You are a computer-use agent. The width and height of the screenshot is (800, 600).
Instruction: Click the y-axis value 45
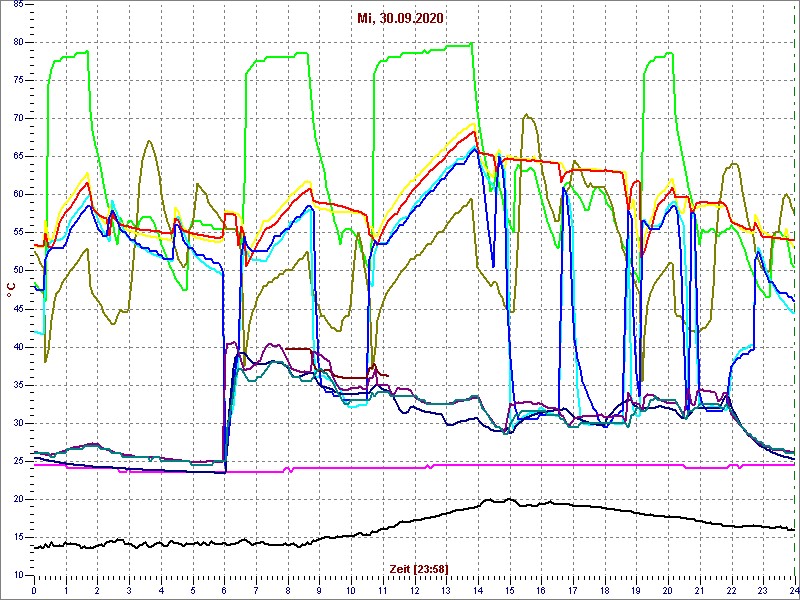tap(17, 309)
